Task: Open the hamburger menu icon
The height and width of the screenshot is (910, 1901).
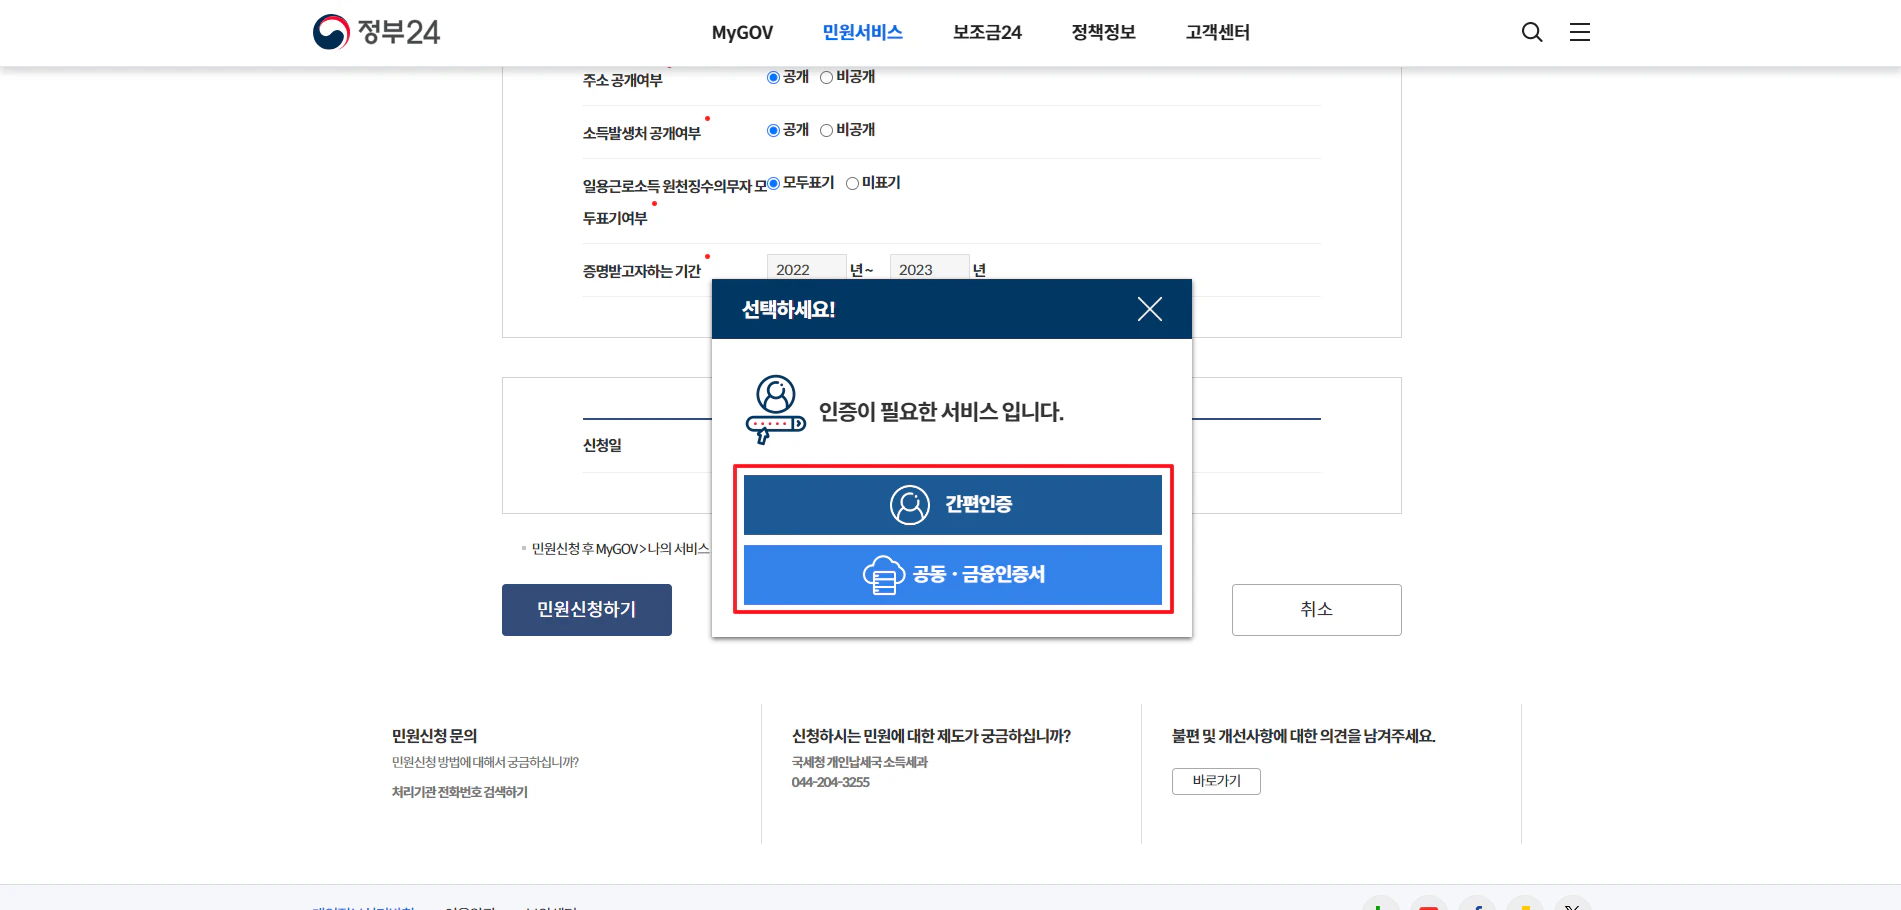Action: 1580,32
